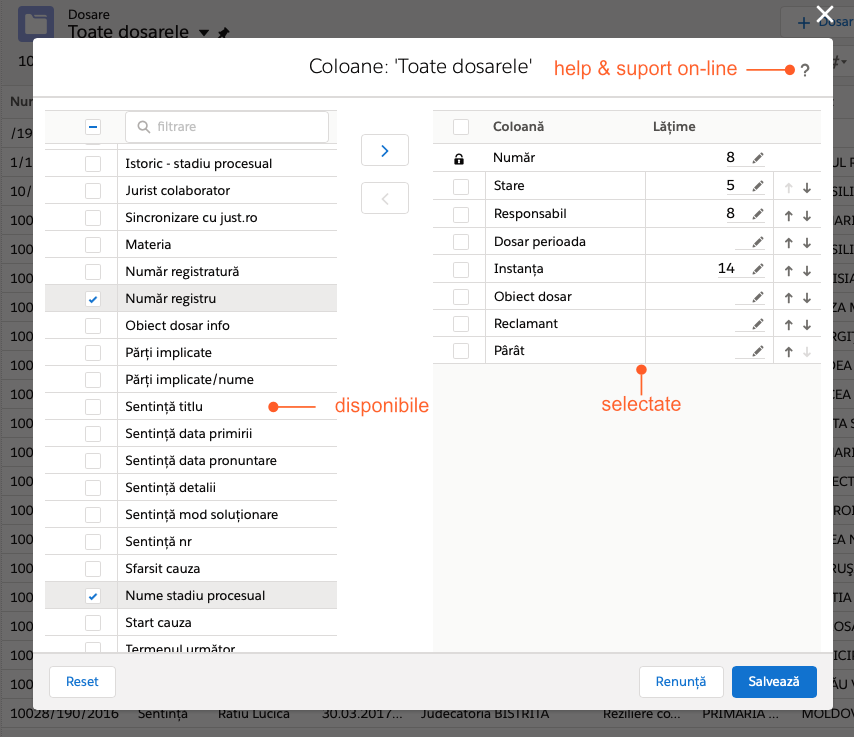Check Sincronizare cu just.ro checkbox
Screen dimensions: 854x737
click(93, 218)
